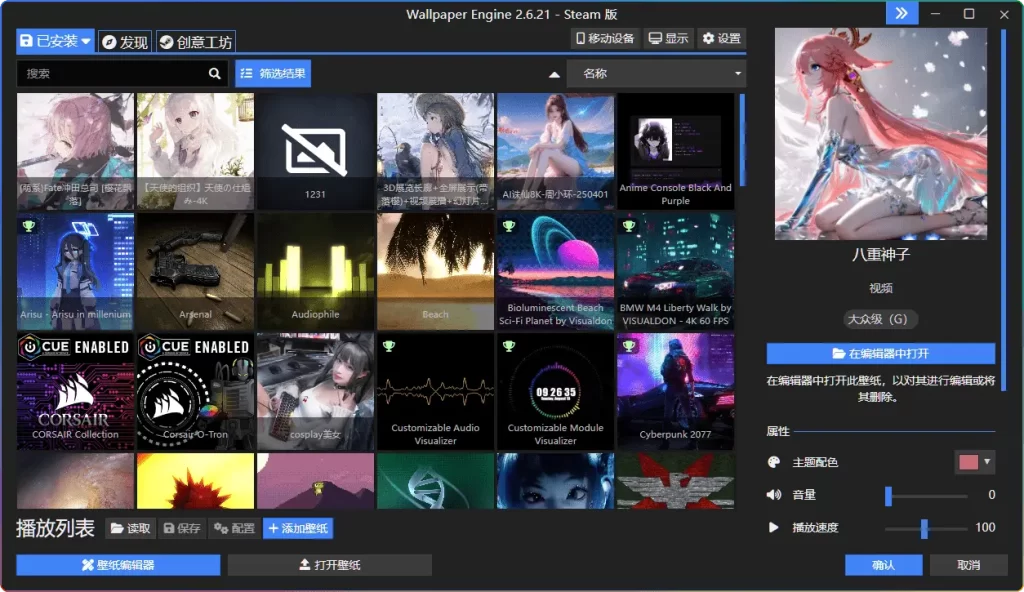
Task: Click the search magnifier icon
Action: (x=214, y=74)
